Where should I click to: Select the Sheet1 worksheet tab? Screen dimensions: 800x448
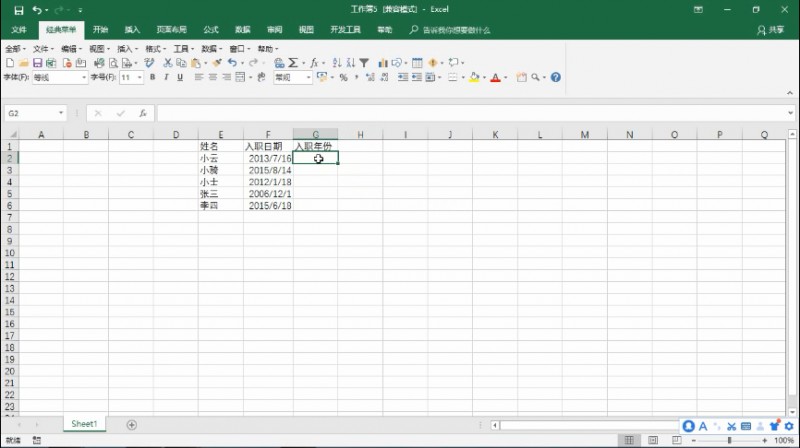84,424
